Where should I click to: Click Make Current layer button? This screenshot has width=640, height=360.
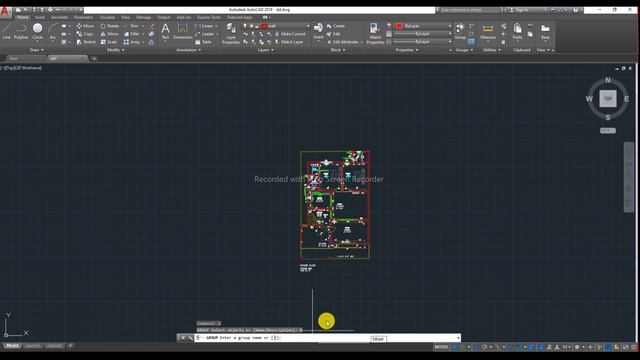pos(290,34)
